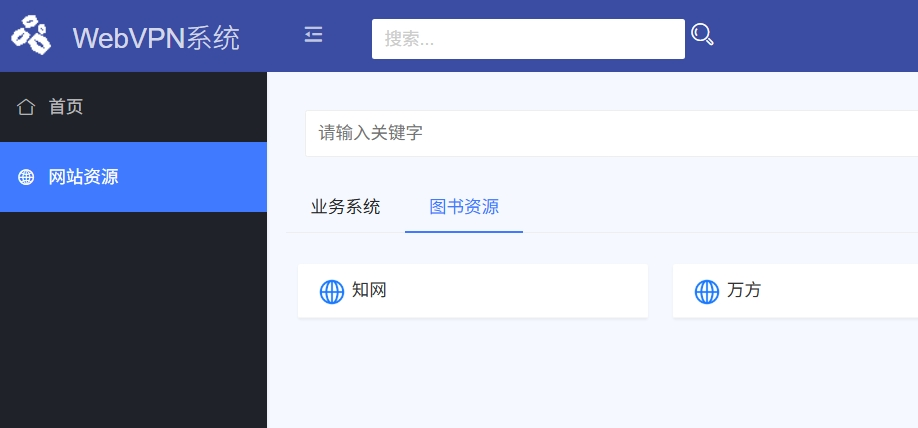This screenshot has width=918, height=428.
Task: Click the WebVPN系统 title text
Action: (156, 38)
